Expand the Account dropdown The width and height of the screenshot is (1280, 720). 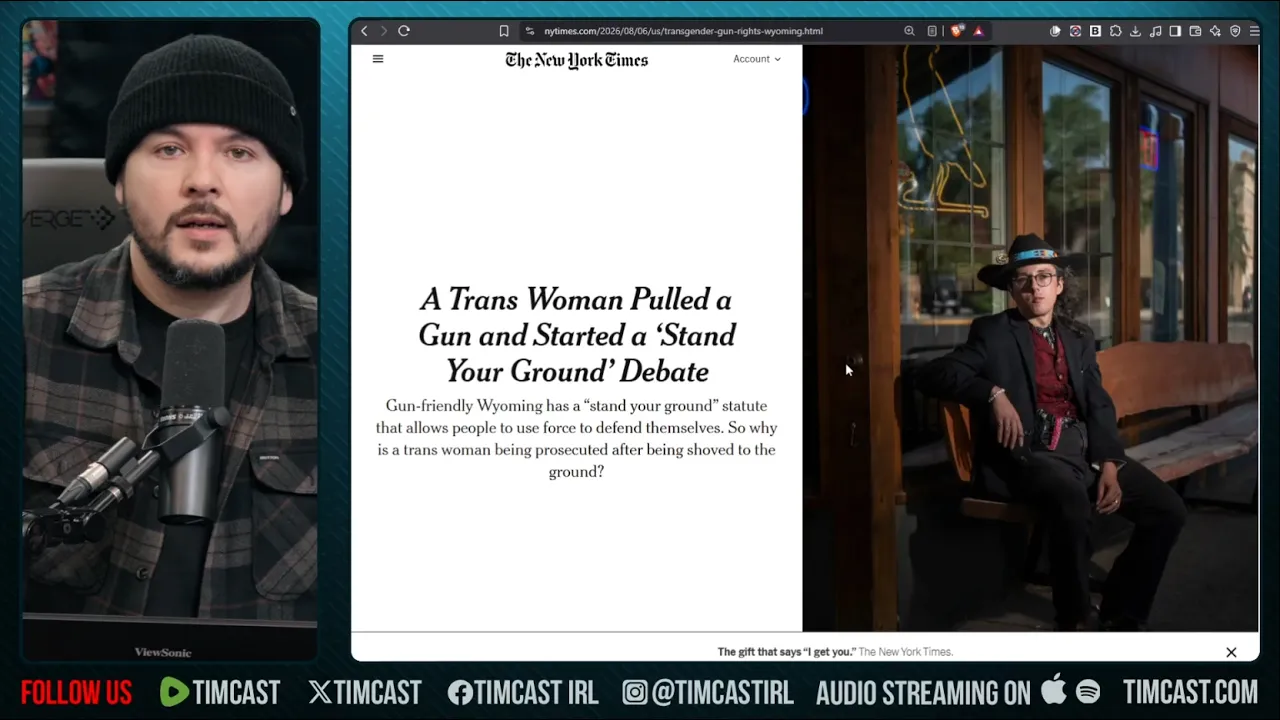pyautogui.click(x=757, y=59)
